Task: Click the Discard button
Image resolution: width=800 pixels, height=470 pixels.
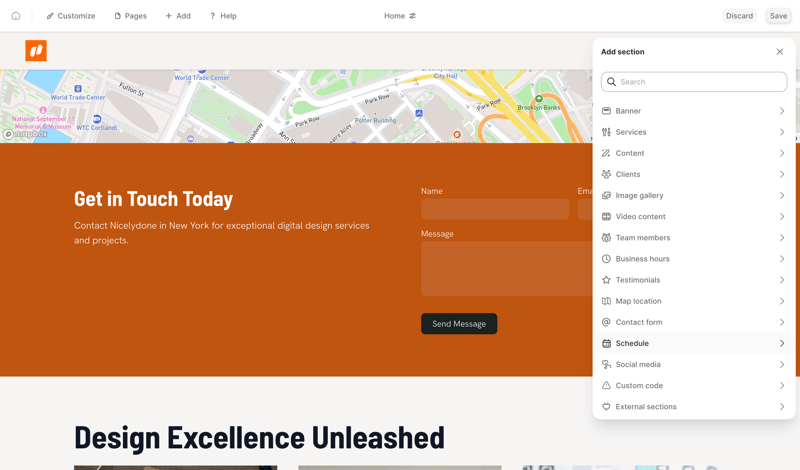Action: 739,16
